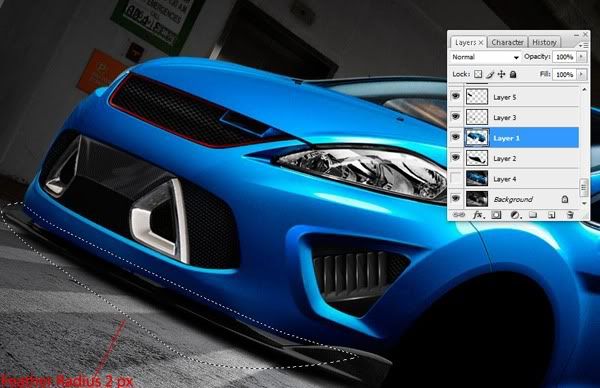Click the Lock image pixels brush icon
600x388 pixels.
coord(490,74)
